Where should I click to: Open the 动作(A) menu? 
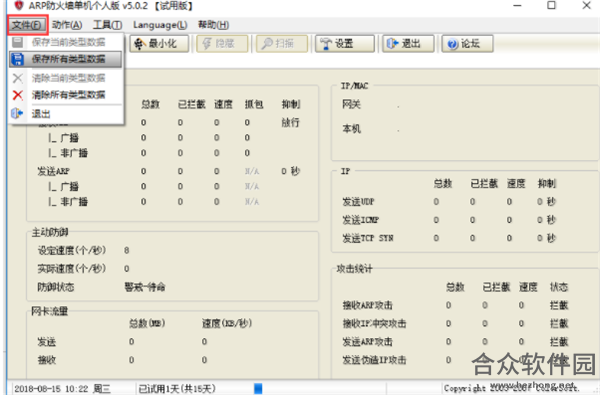click(67, 25)
